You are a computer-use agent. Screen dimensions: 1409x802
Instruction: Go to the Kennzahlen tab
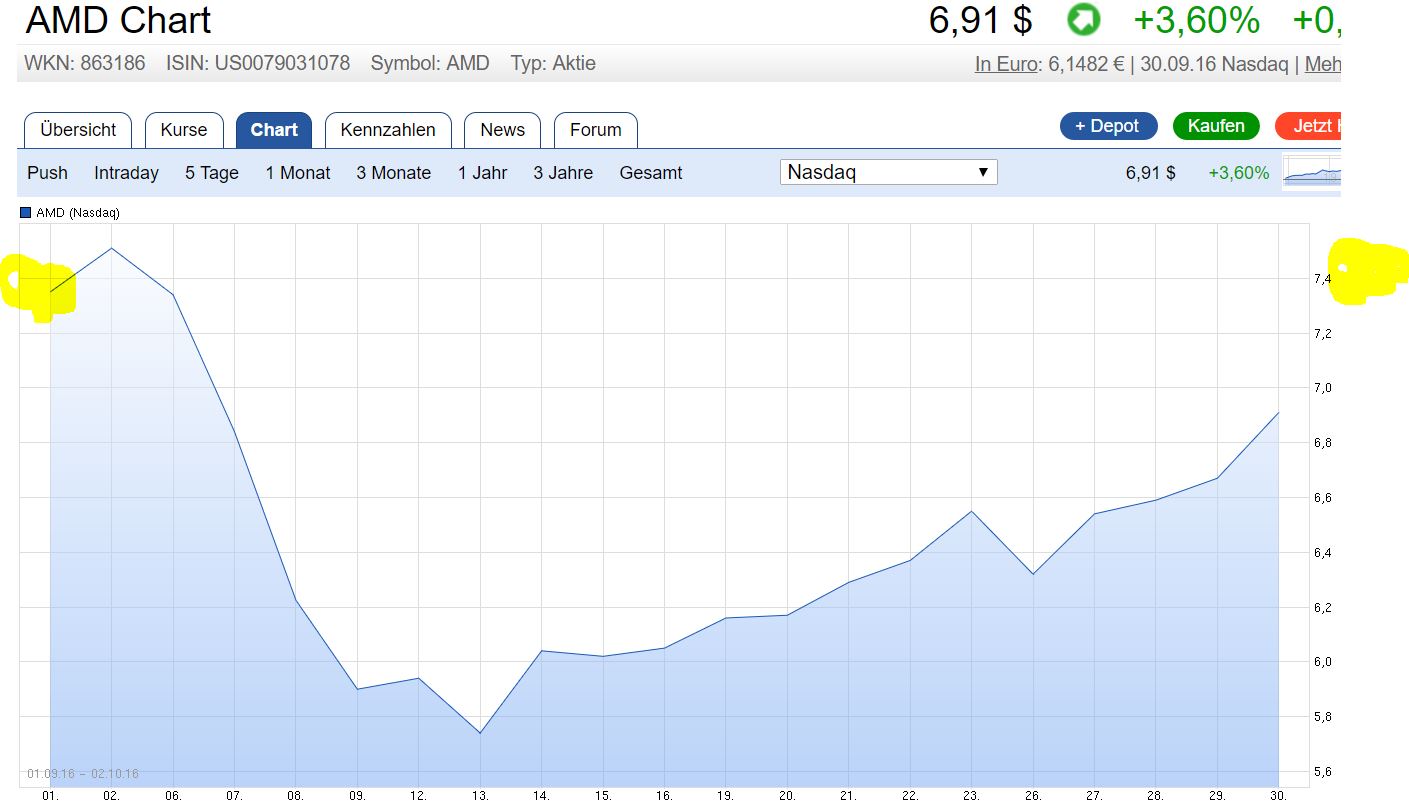[388, 130]
